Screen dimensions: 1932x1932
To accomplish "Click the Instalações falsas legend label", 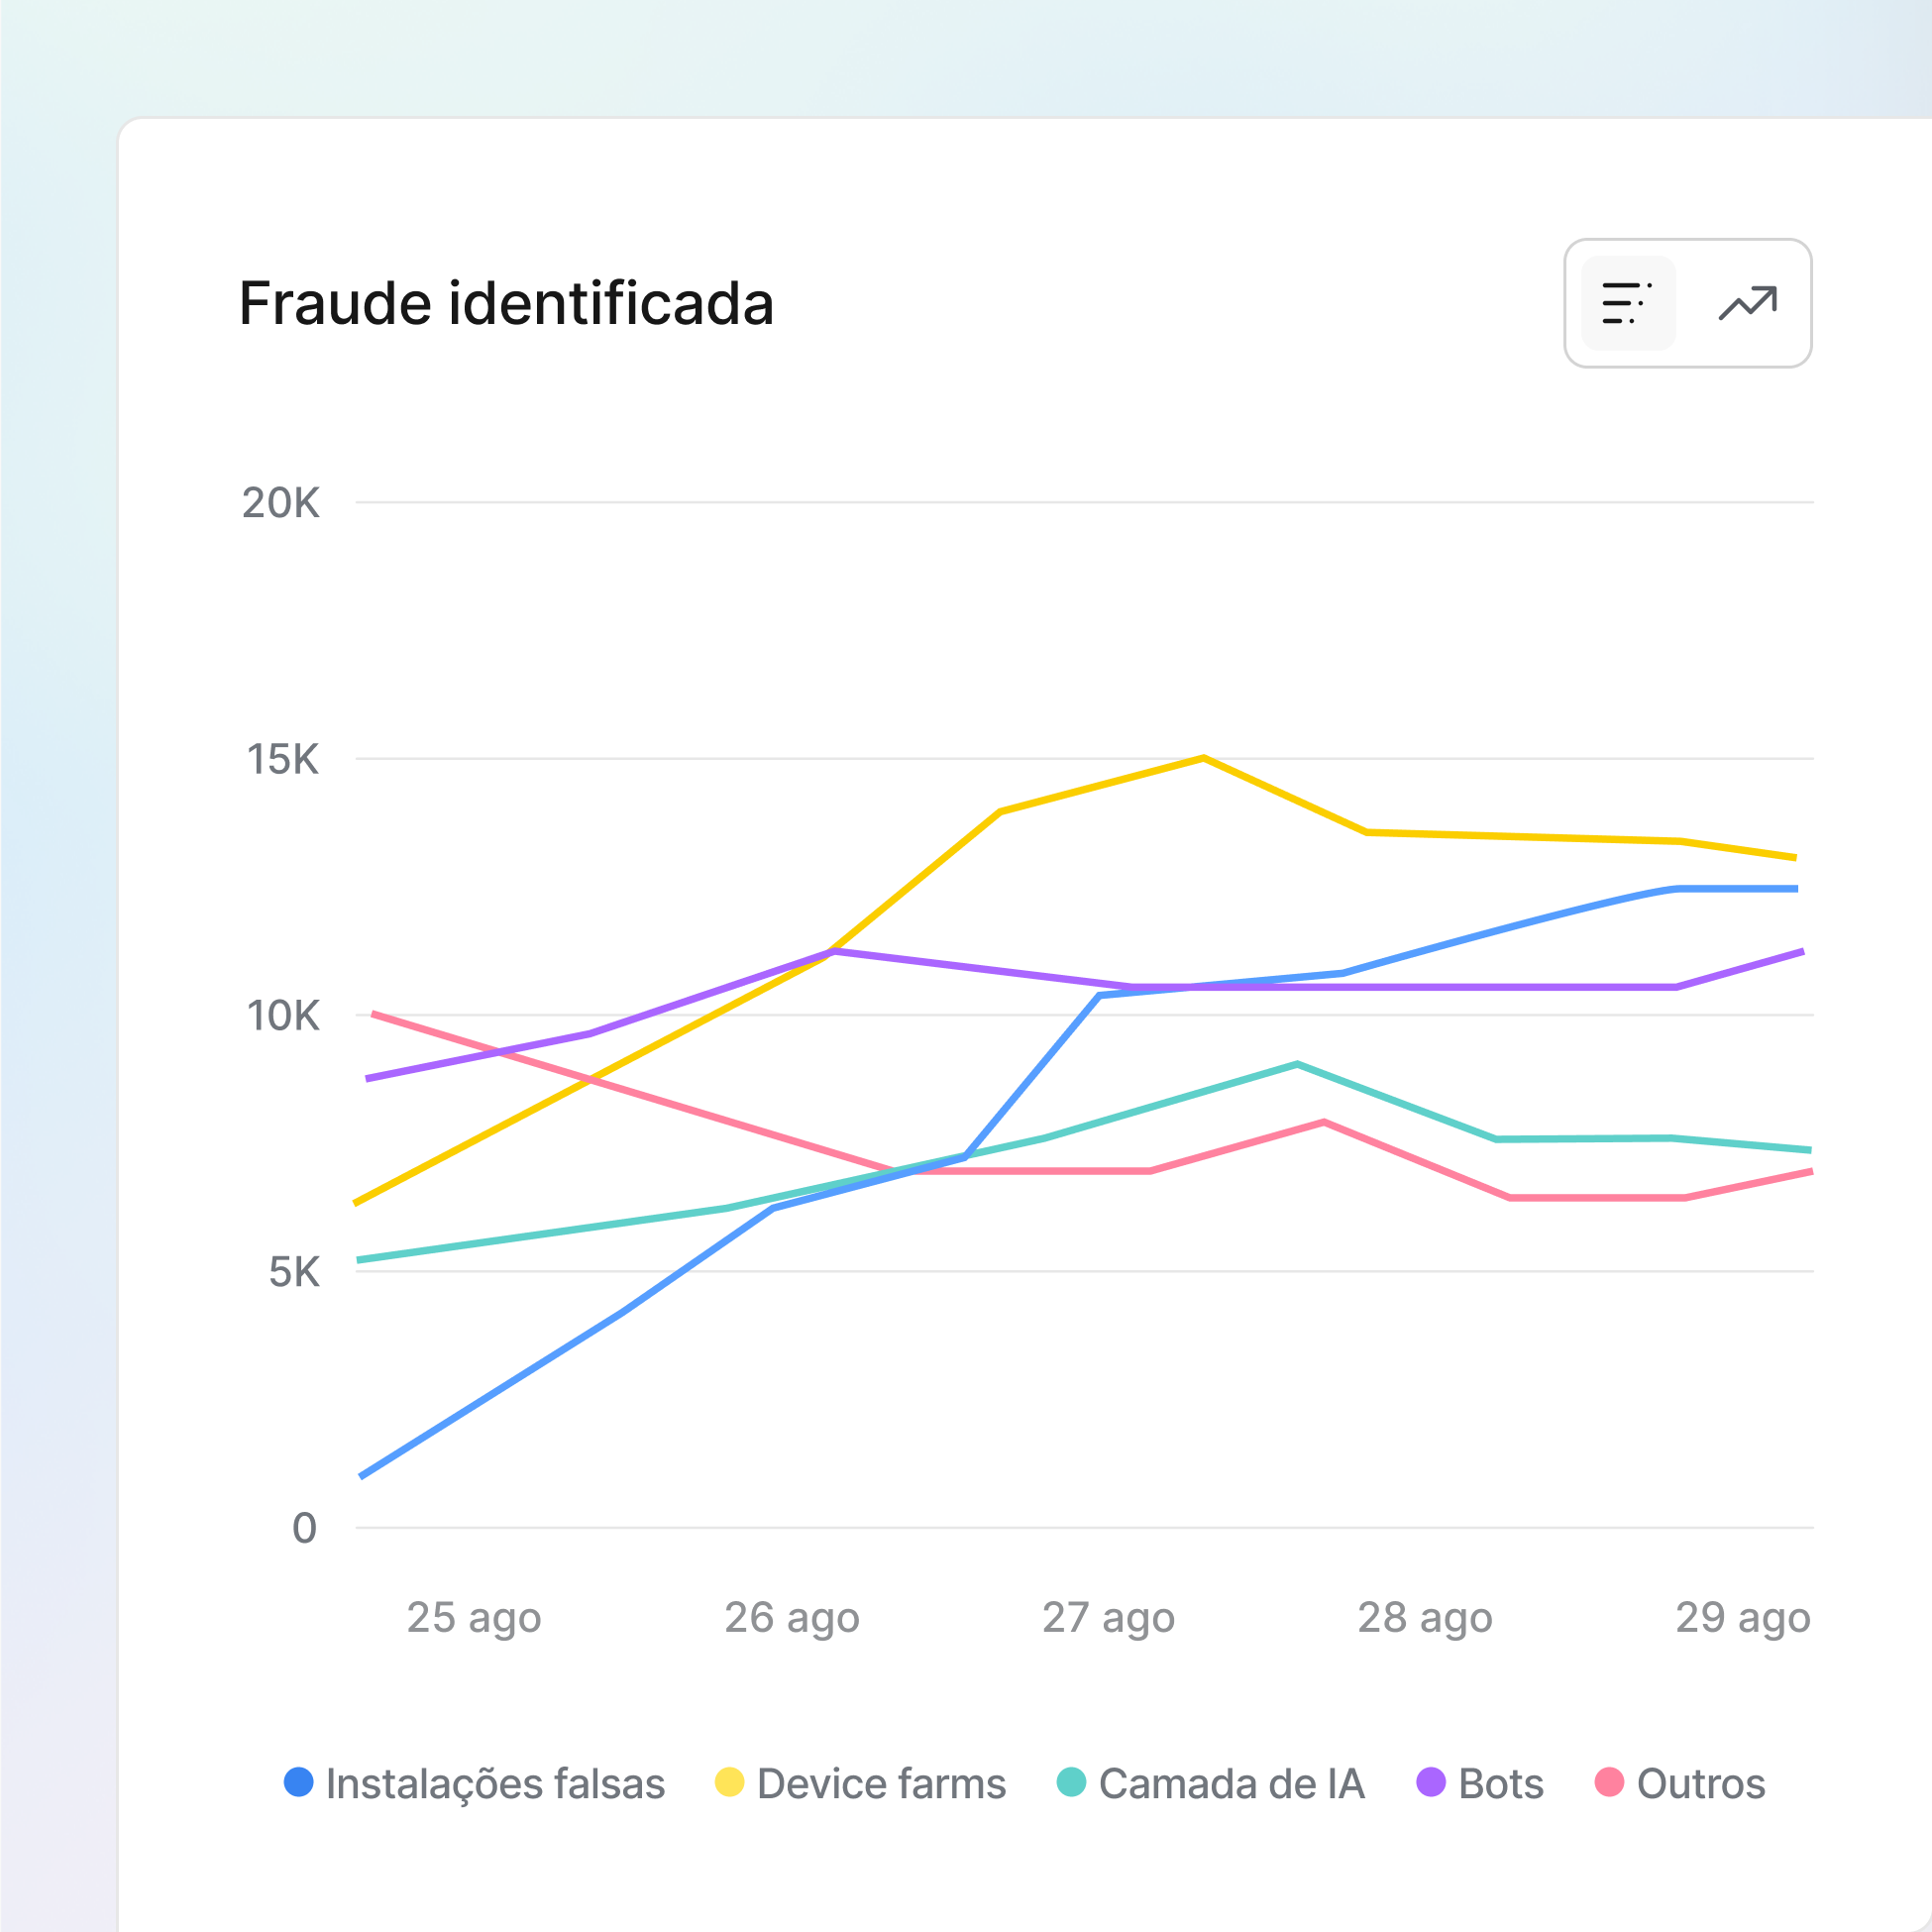I will point(495,1783).
